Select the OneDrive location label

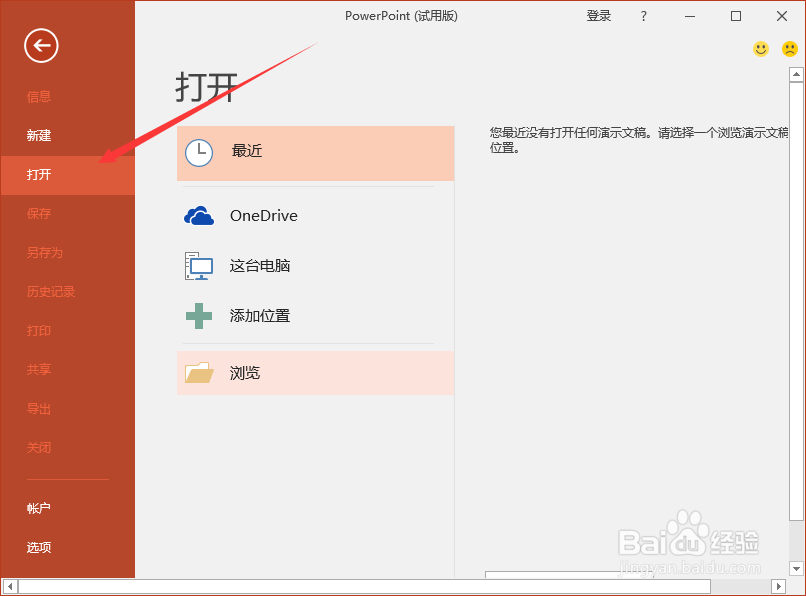pos(264,216)
